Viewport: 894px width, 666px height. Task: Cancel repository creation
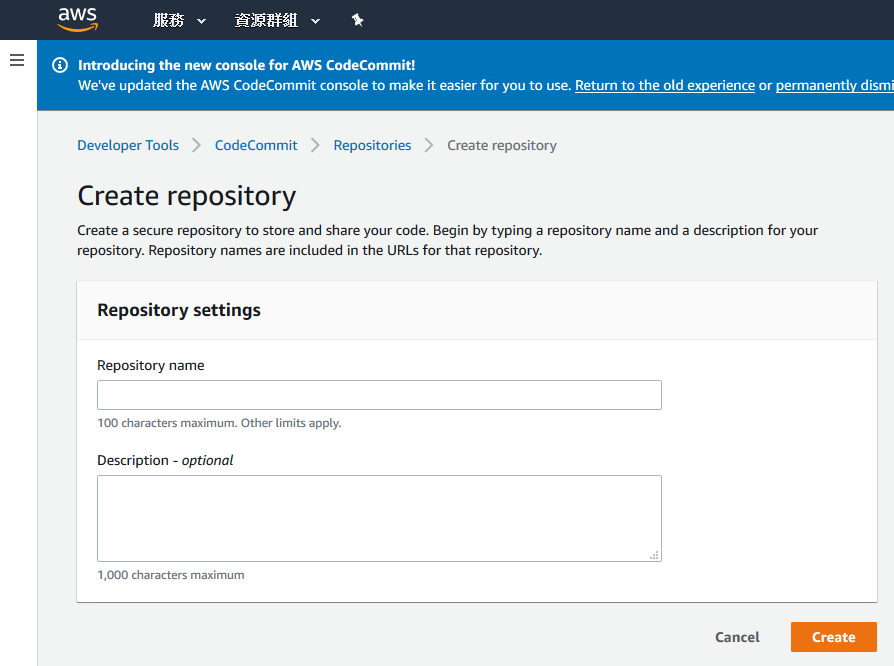pos(737,637)
